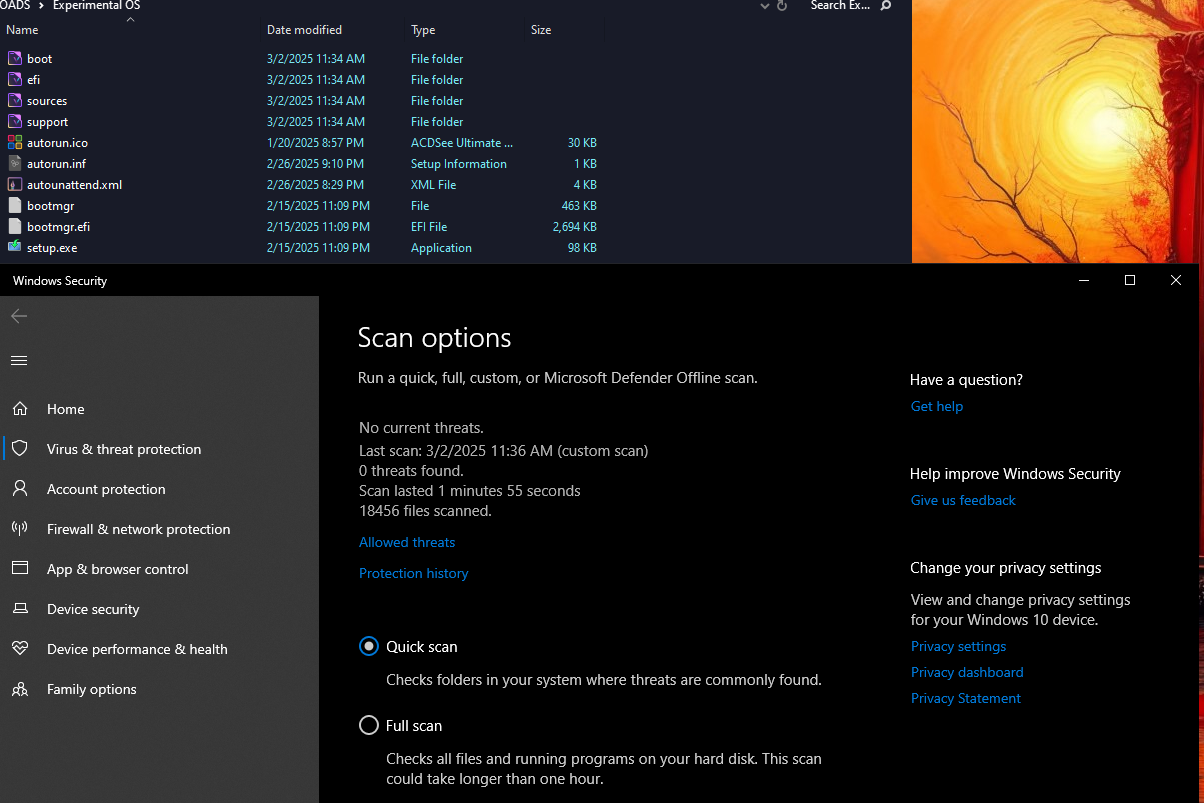Maximize the Windows Security window
The height and width of the screenshot is (803, 1204).
click(1130, 281)
